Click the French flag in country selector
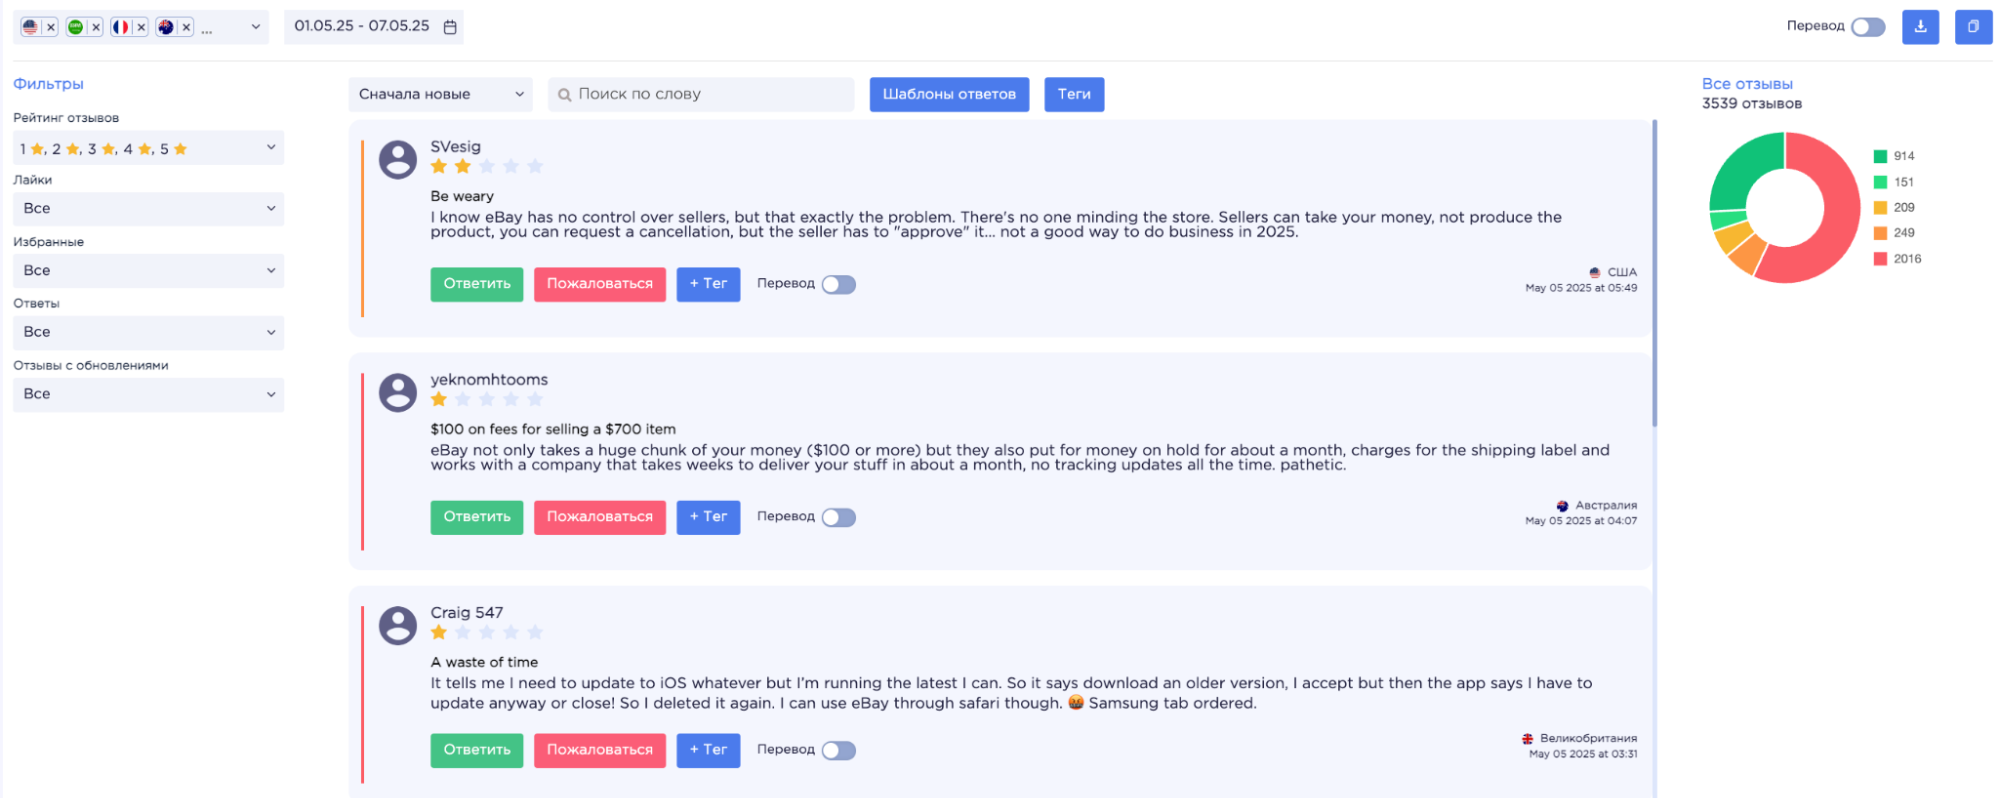The height and width of the screenshot is (799, 1999). [x=120, y=27]
